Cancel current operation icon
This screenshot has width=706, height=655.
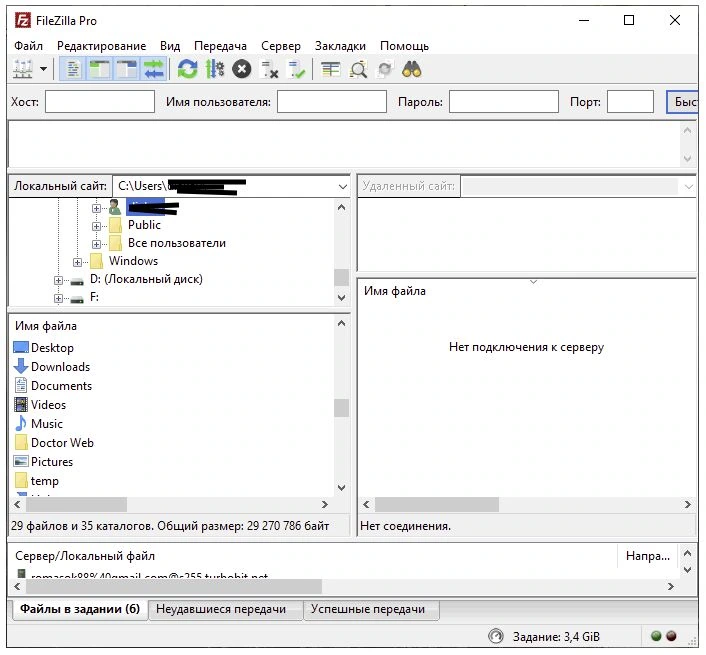242,69
